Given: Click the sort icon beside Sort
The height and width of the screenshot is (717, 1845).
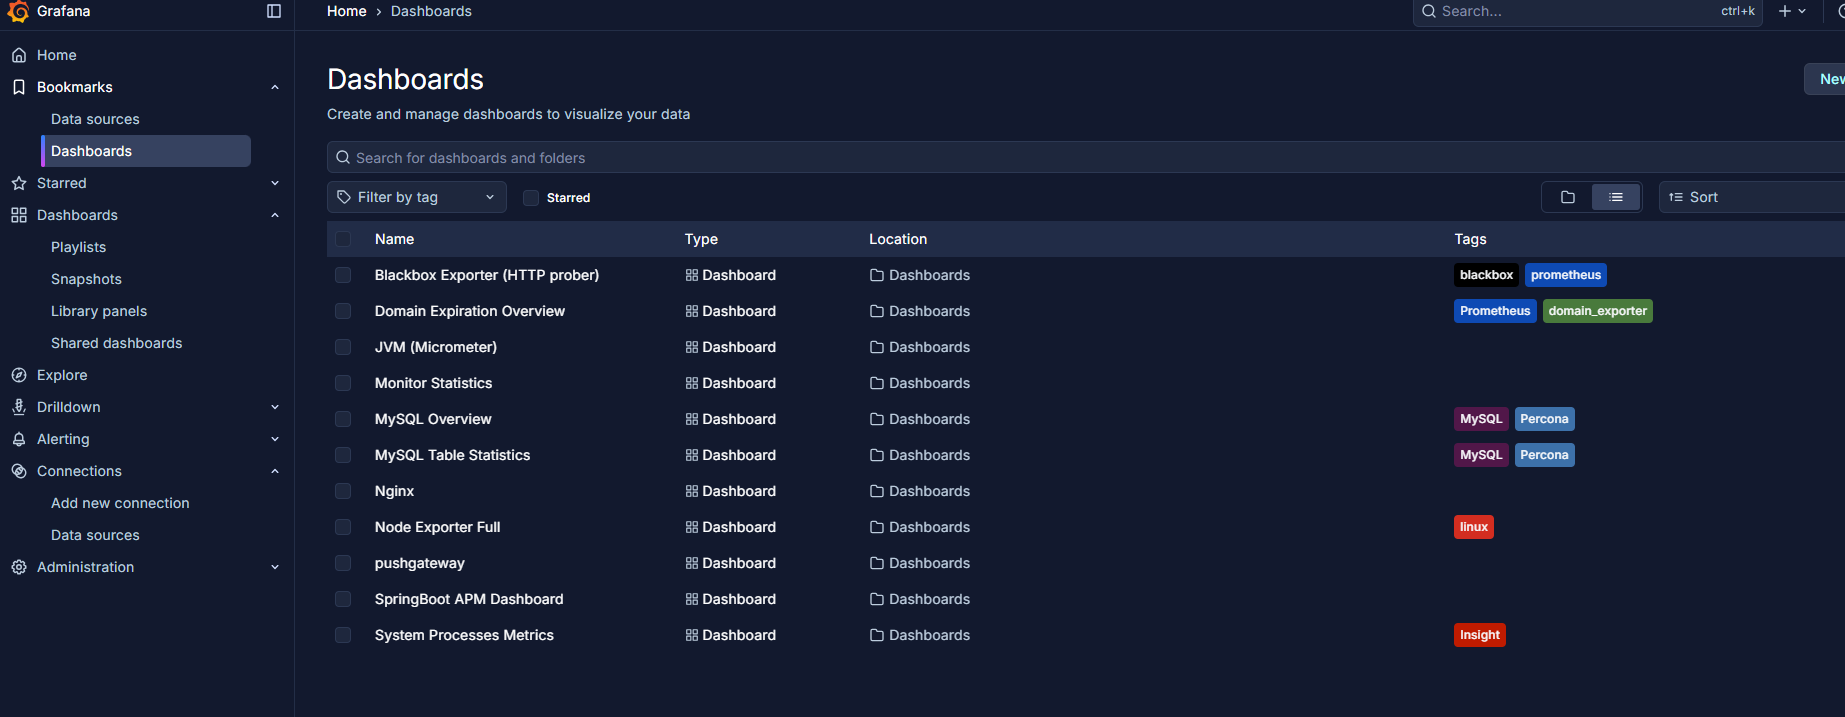Looking at the screenshot, I should pos(1676,197).
